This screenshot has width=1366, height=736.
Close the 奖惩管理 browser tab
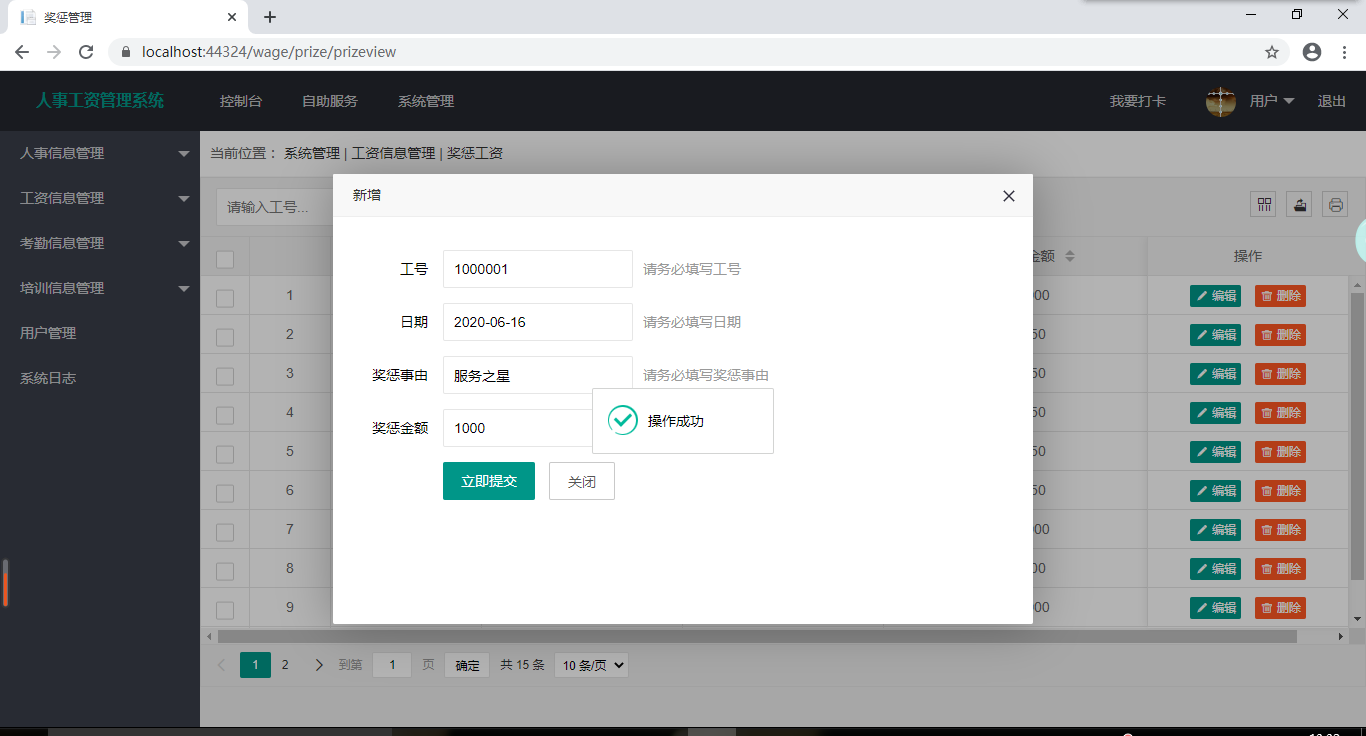pos(232,17)
